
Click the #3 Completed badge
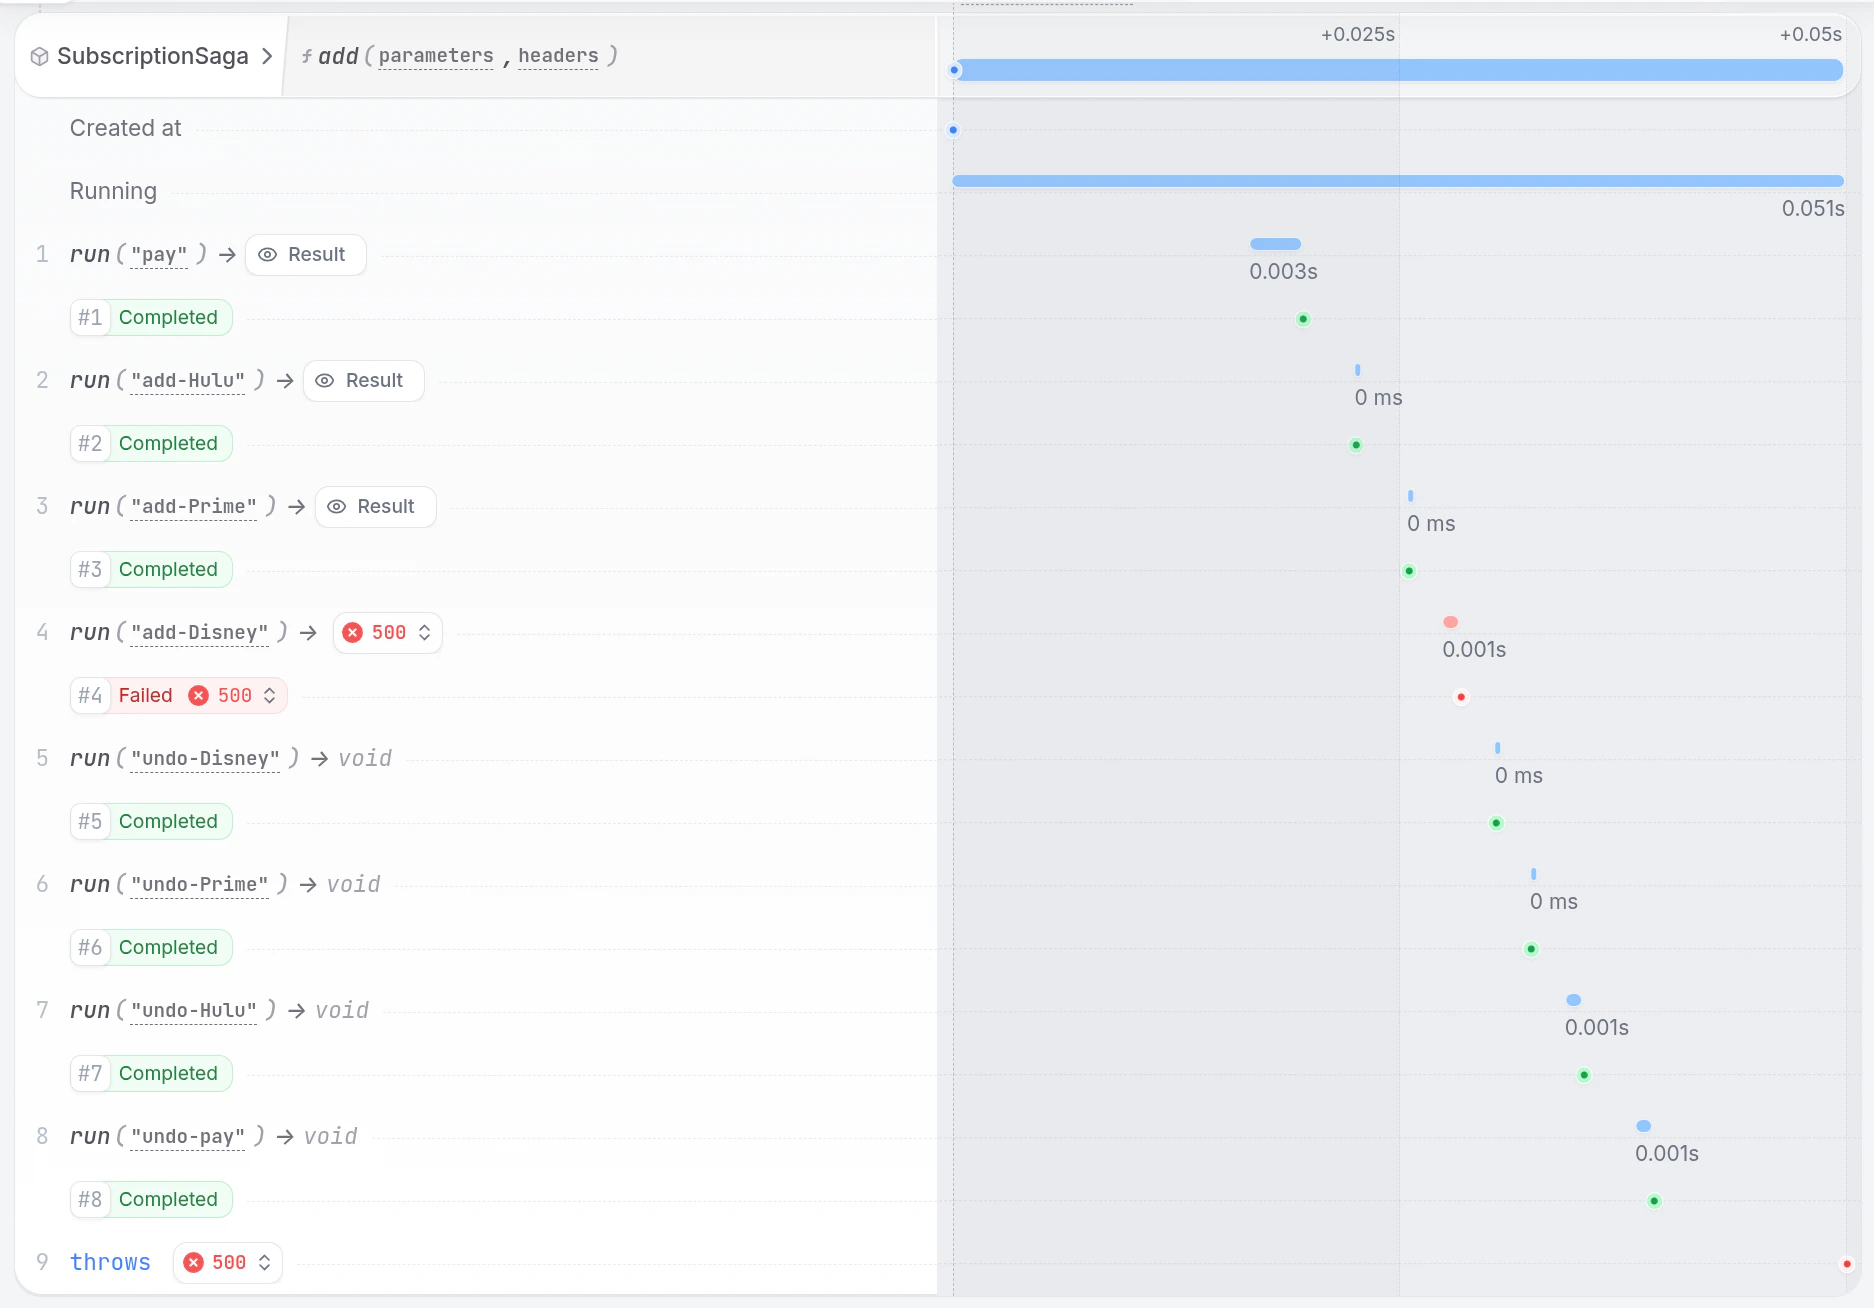pyautogui.click(x=151, y=570)
